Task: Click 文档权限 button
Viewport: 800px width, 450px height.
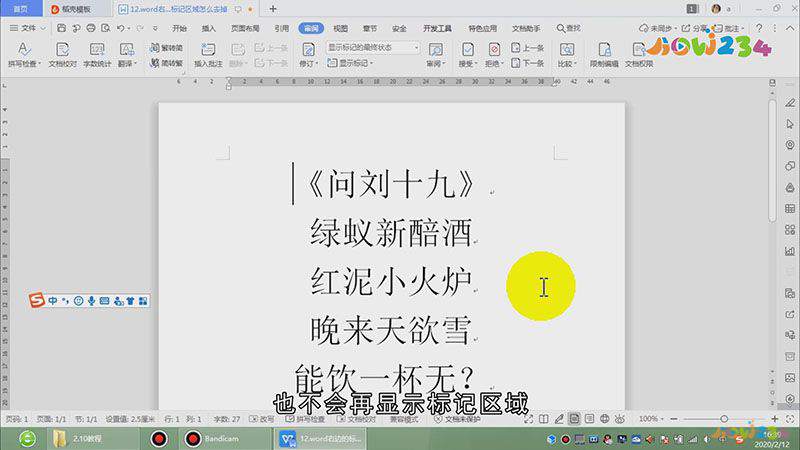Action: click(x=639, y=55)
